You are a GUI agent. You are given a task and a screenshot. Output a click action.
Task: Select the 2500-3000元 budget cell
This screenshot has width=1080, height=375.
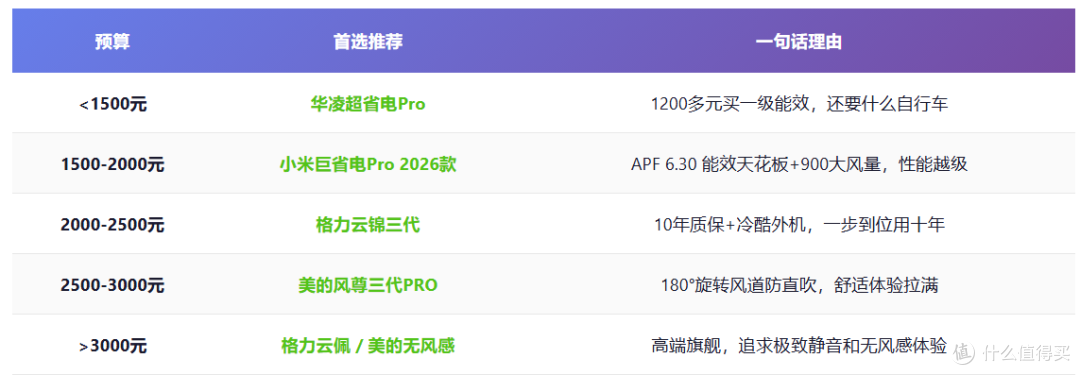[112, 285]
